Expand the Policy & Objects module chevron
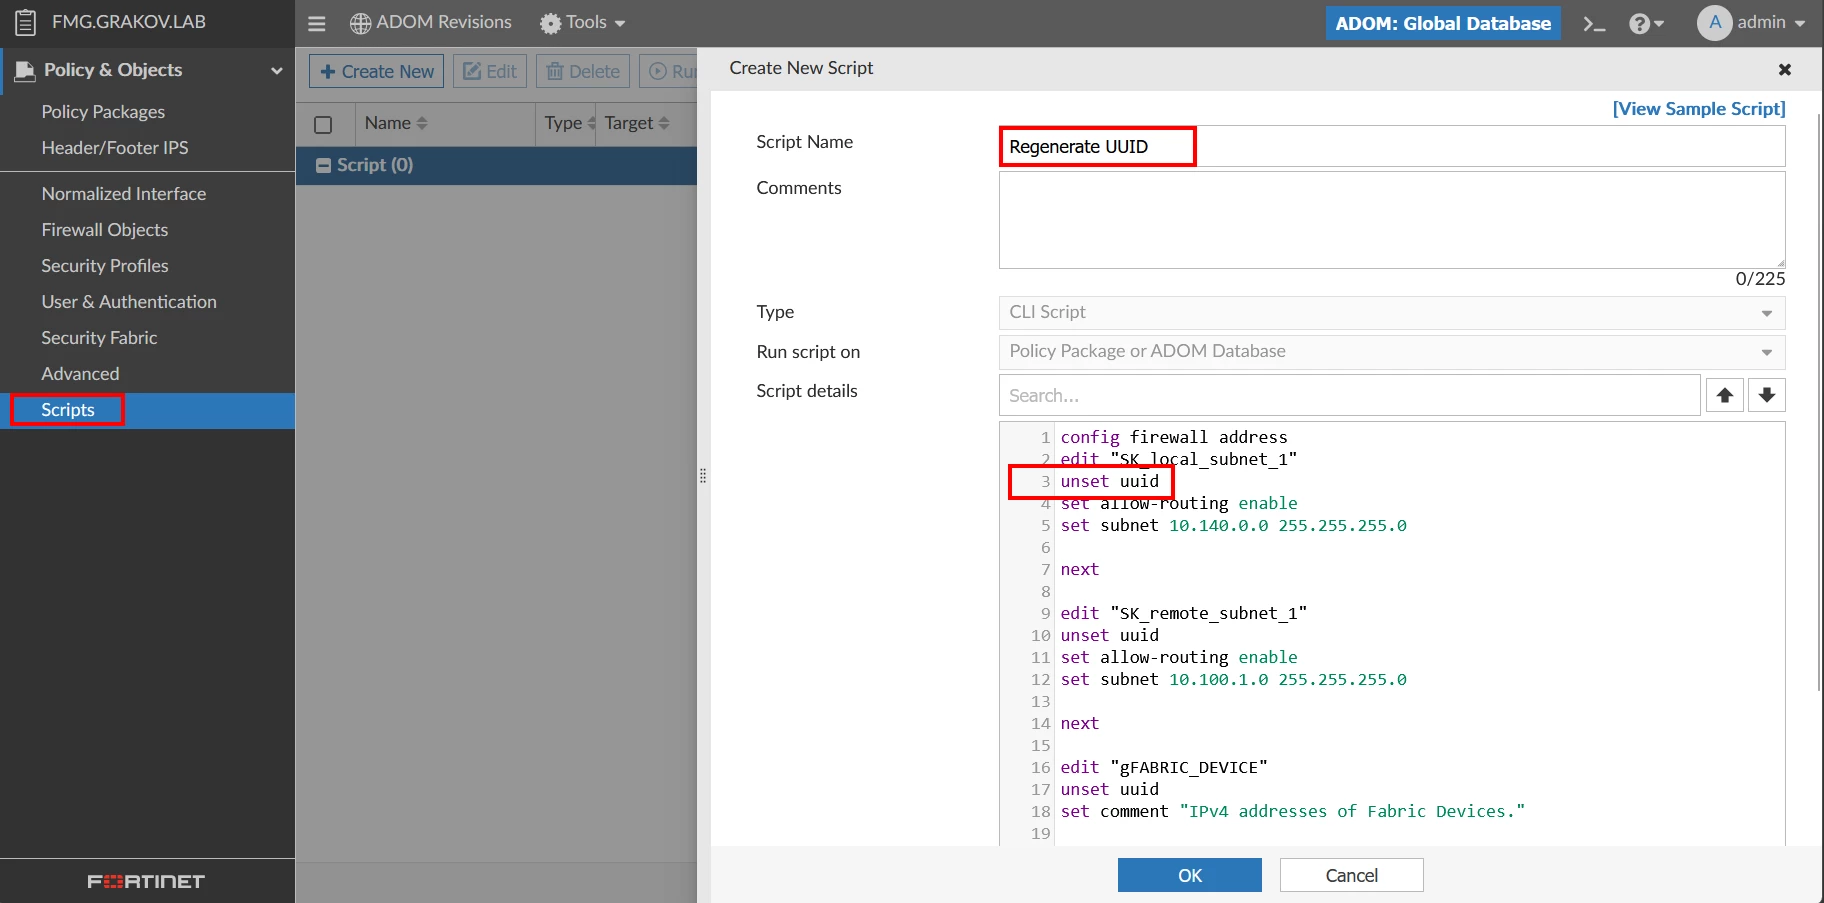The width and height of the screenshot is (1824, 903). 277,70
